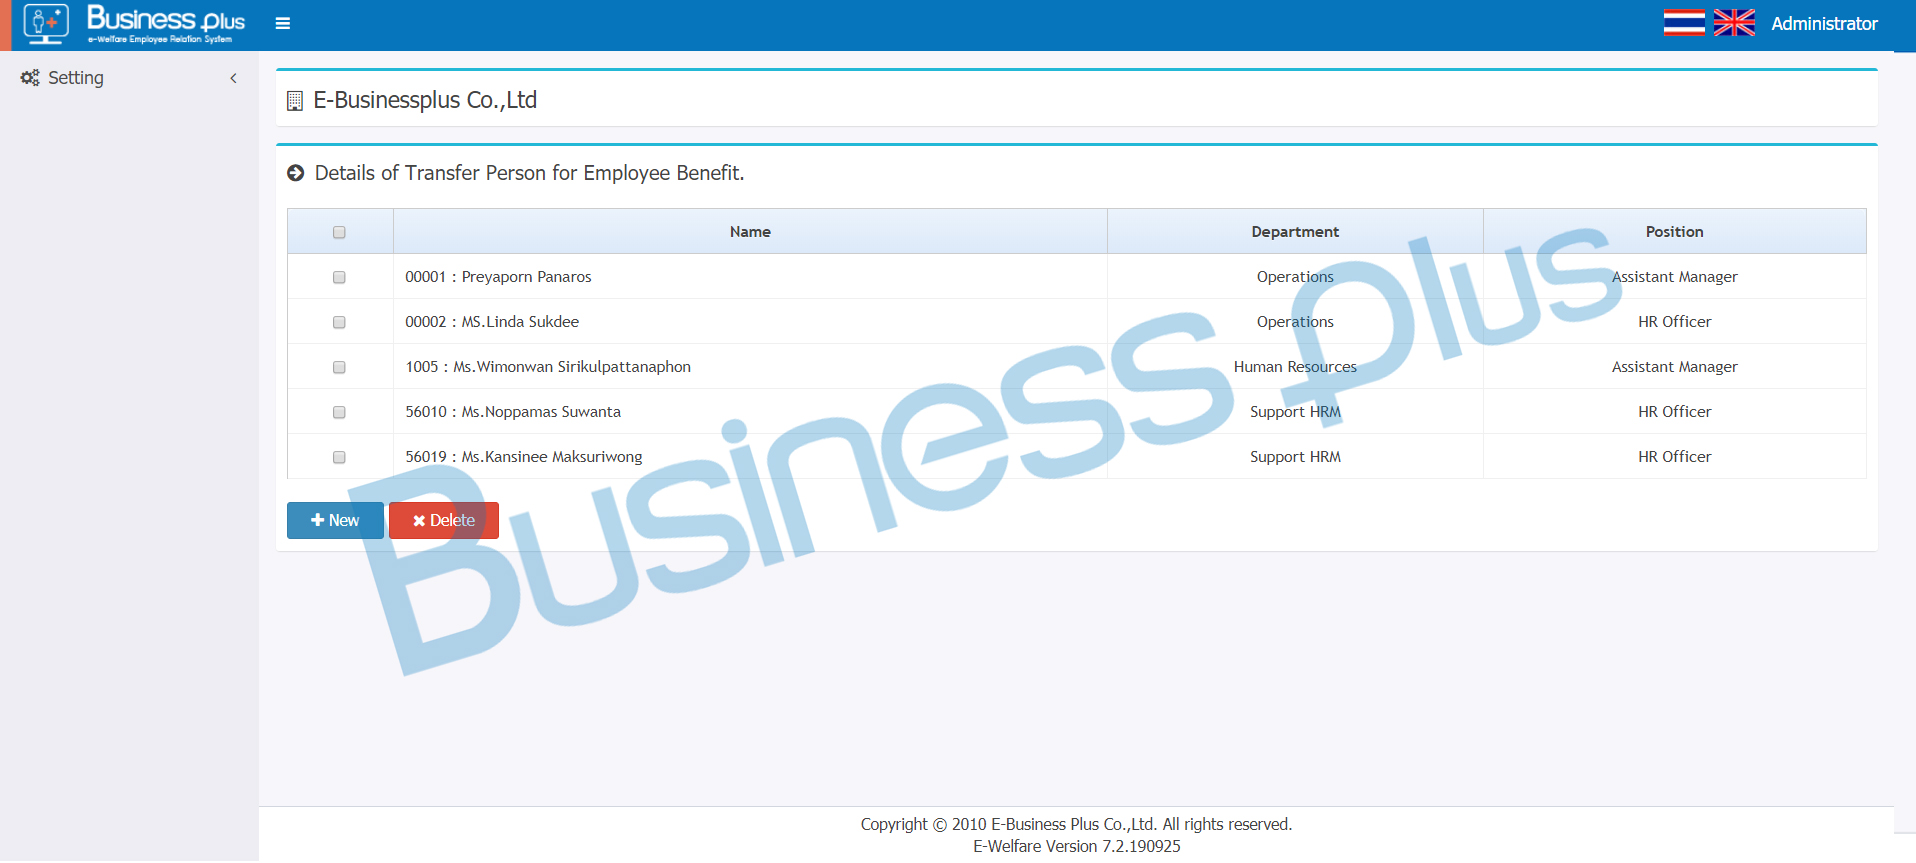This screenshot has width=1916, height=863.
Task: Click Operations department for MS.Linda Sukdee
Action: point(1295,322)
